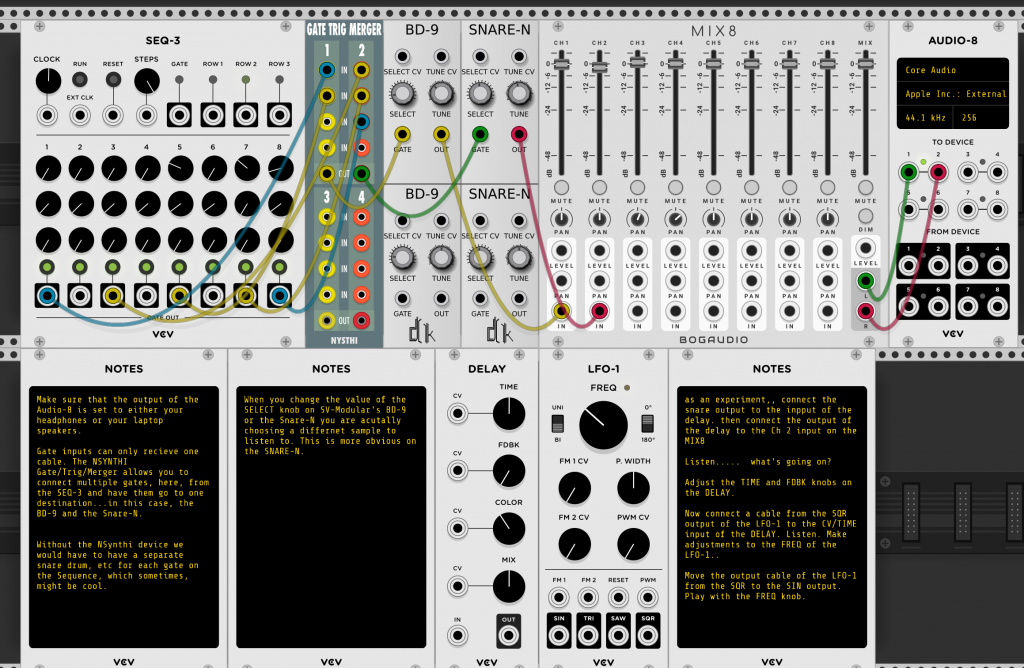
Task: Click the GATE jack on bottom BD-9
Action: 402,299
